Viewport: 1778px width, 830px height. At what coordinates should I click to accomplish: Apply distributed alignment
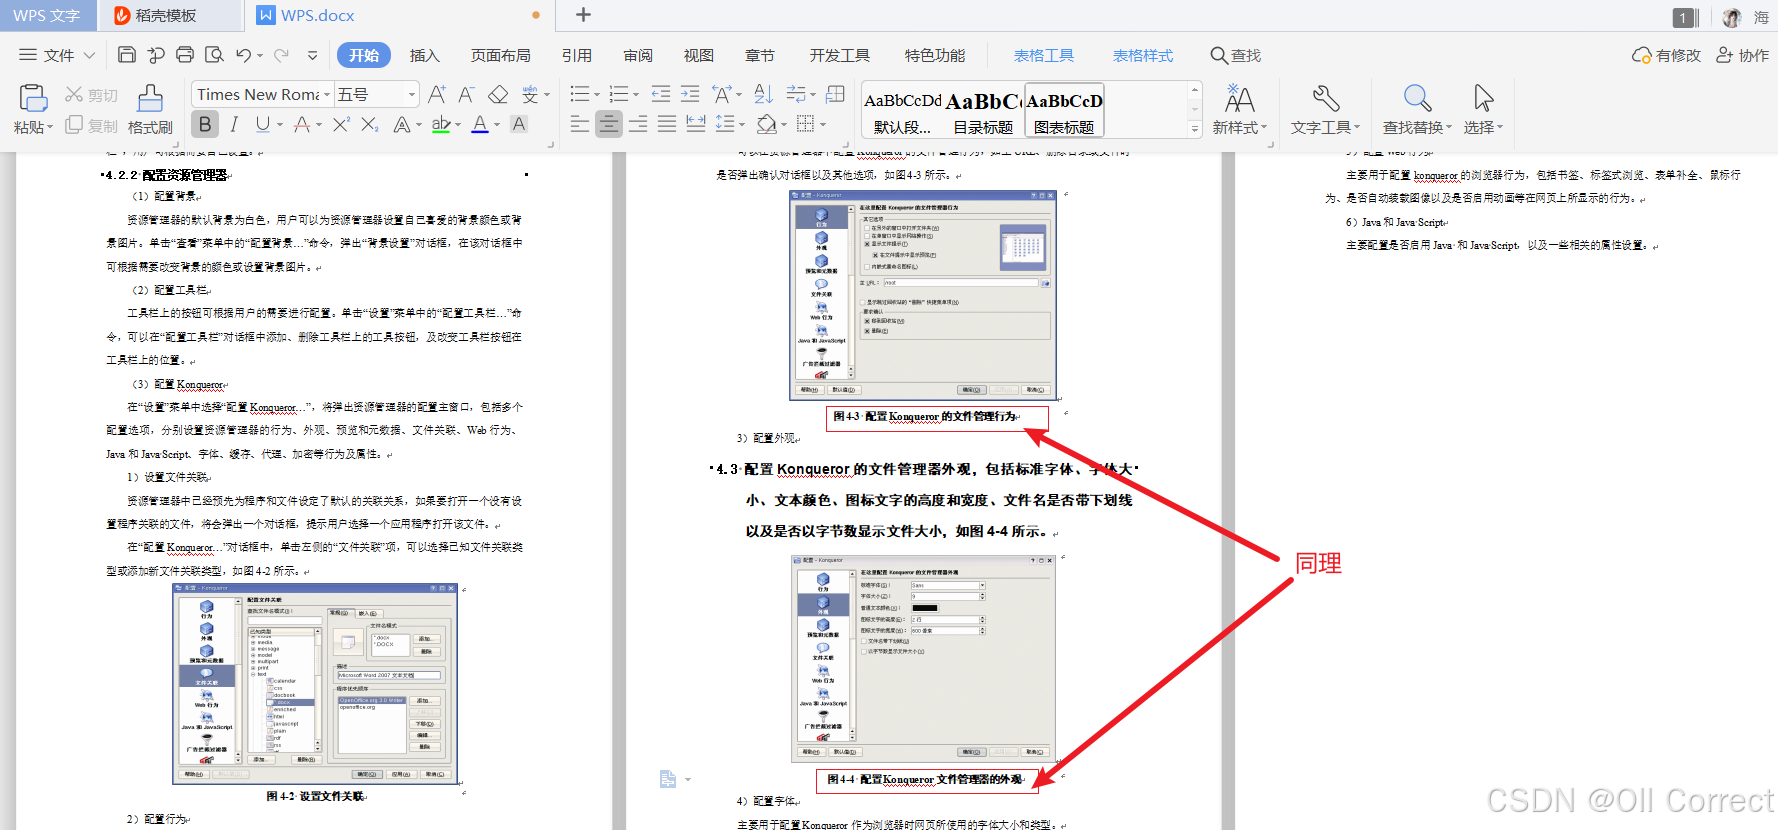tap(696, 124)
